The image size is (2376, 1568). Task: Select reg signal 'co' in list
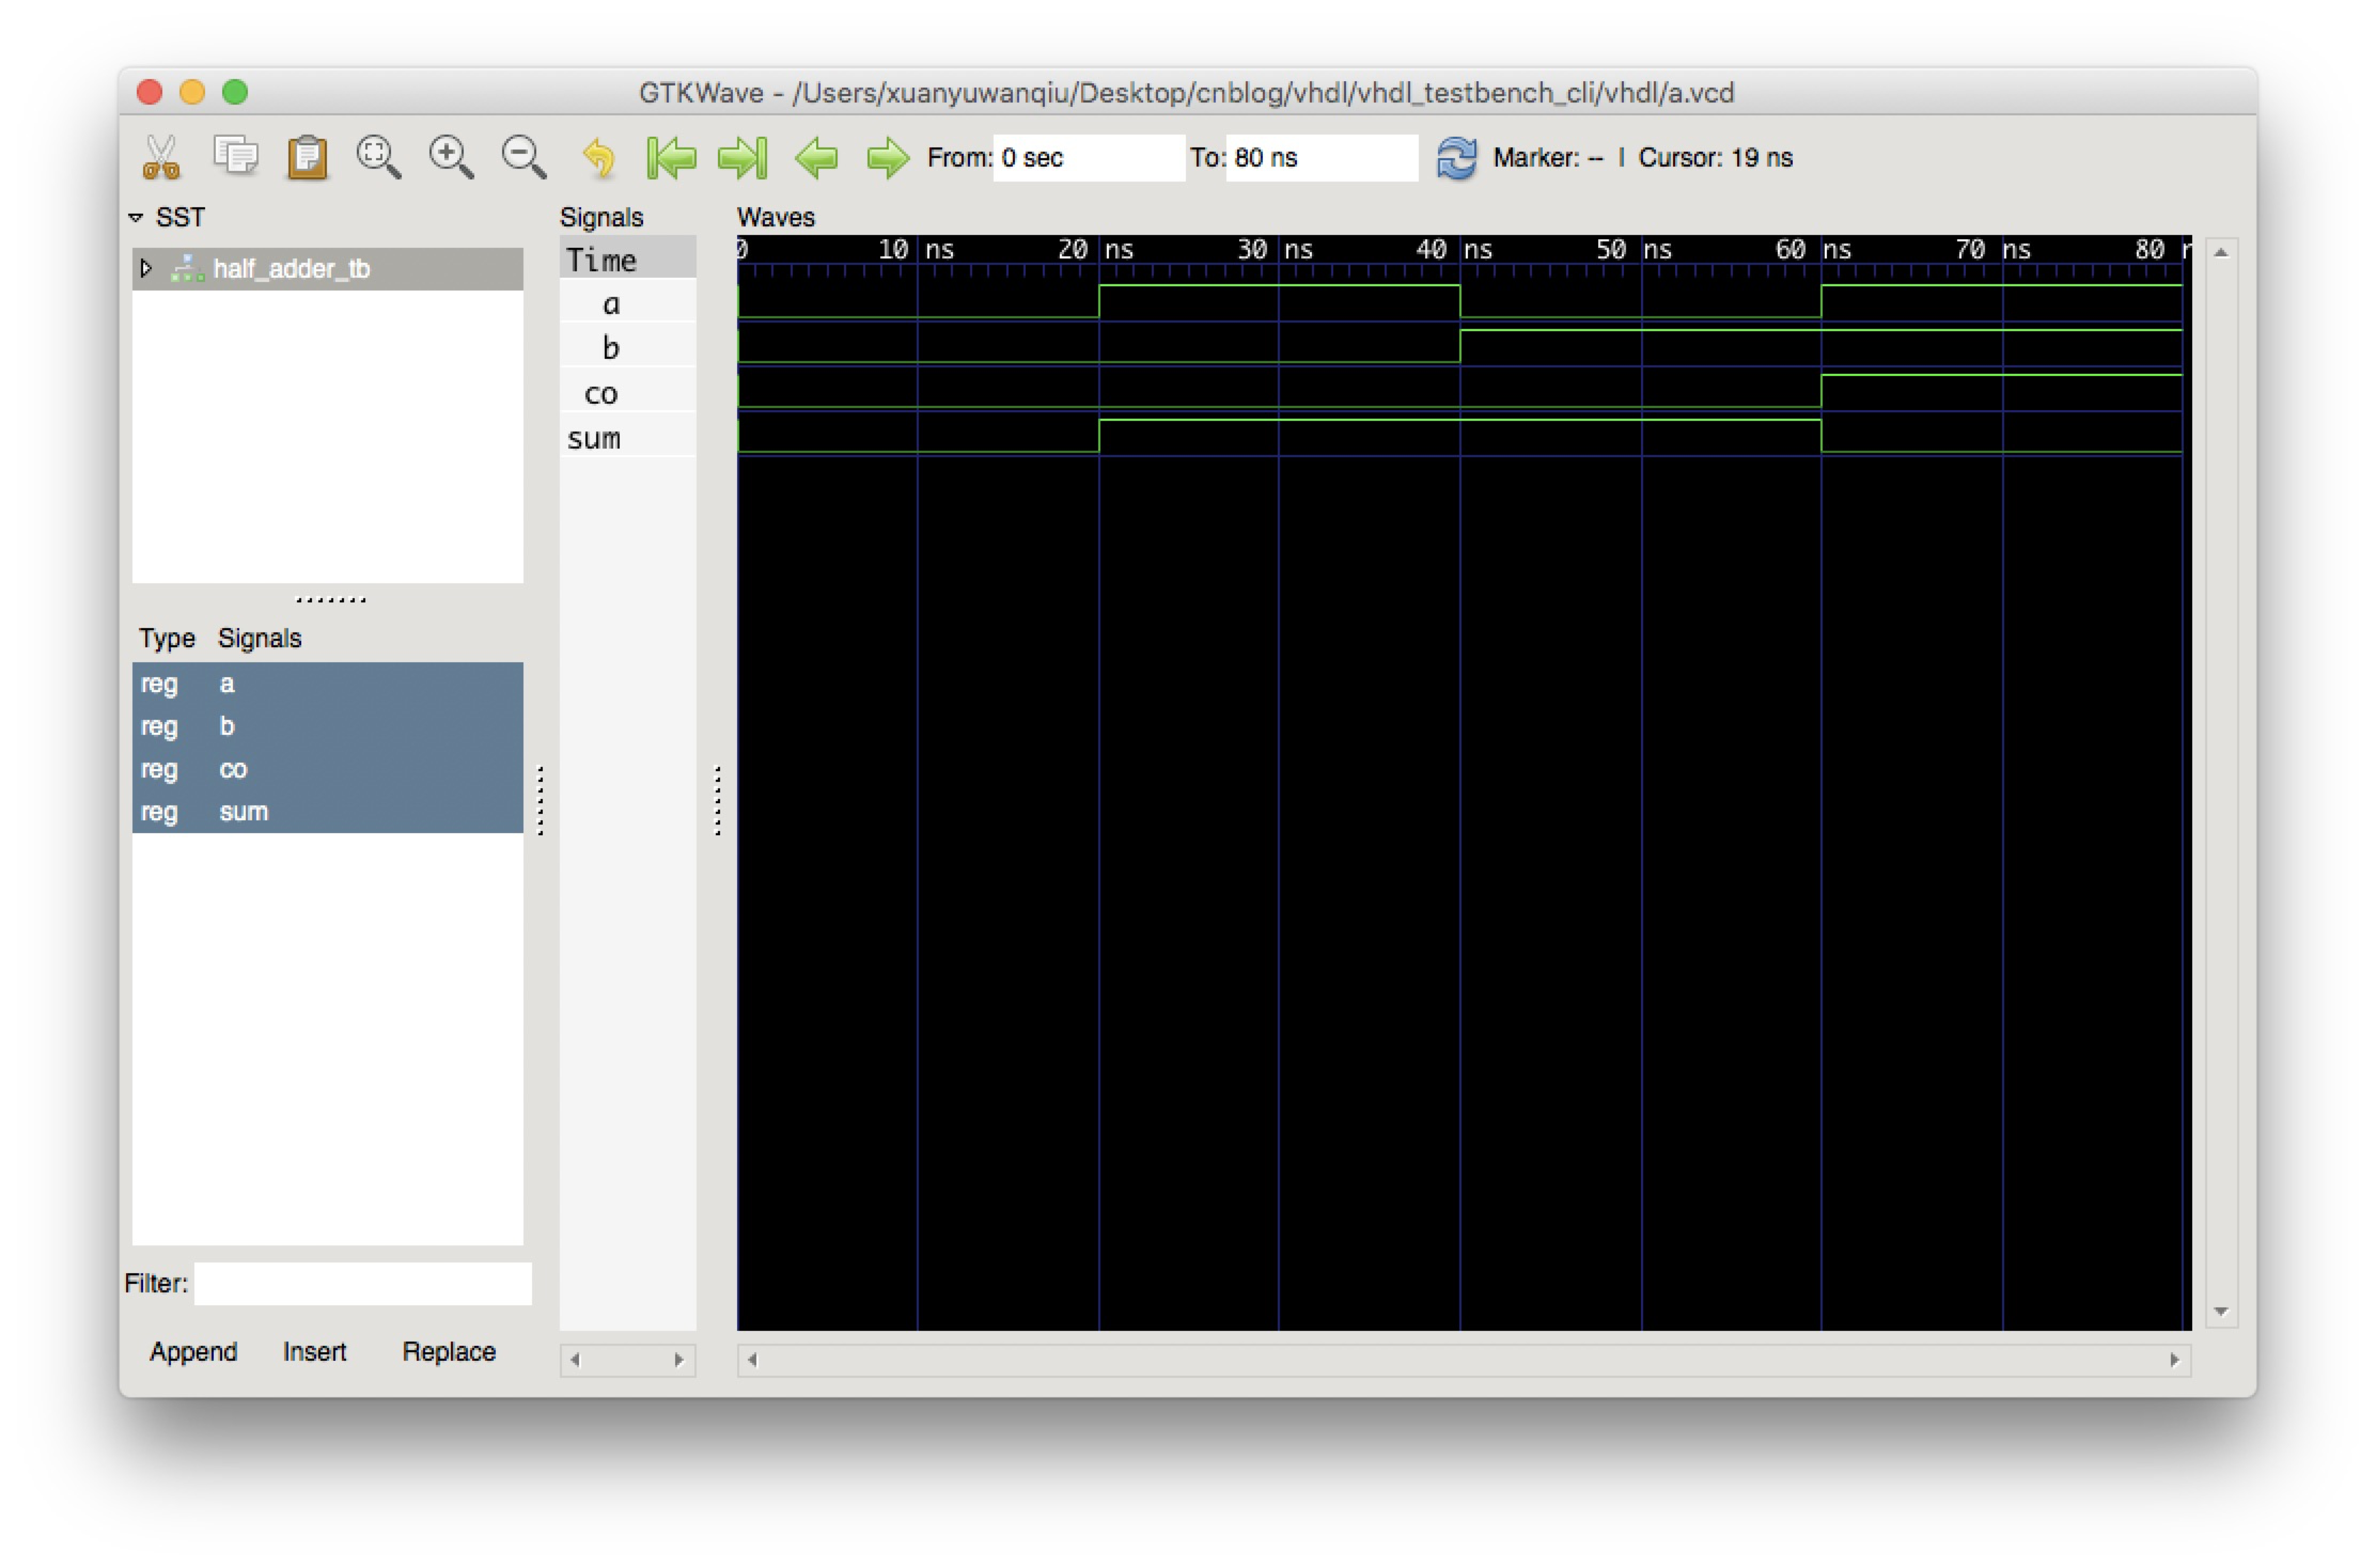pyautogui.click(x=327, y=769)
